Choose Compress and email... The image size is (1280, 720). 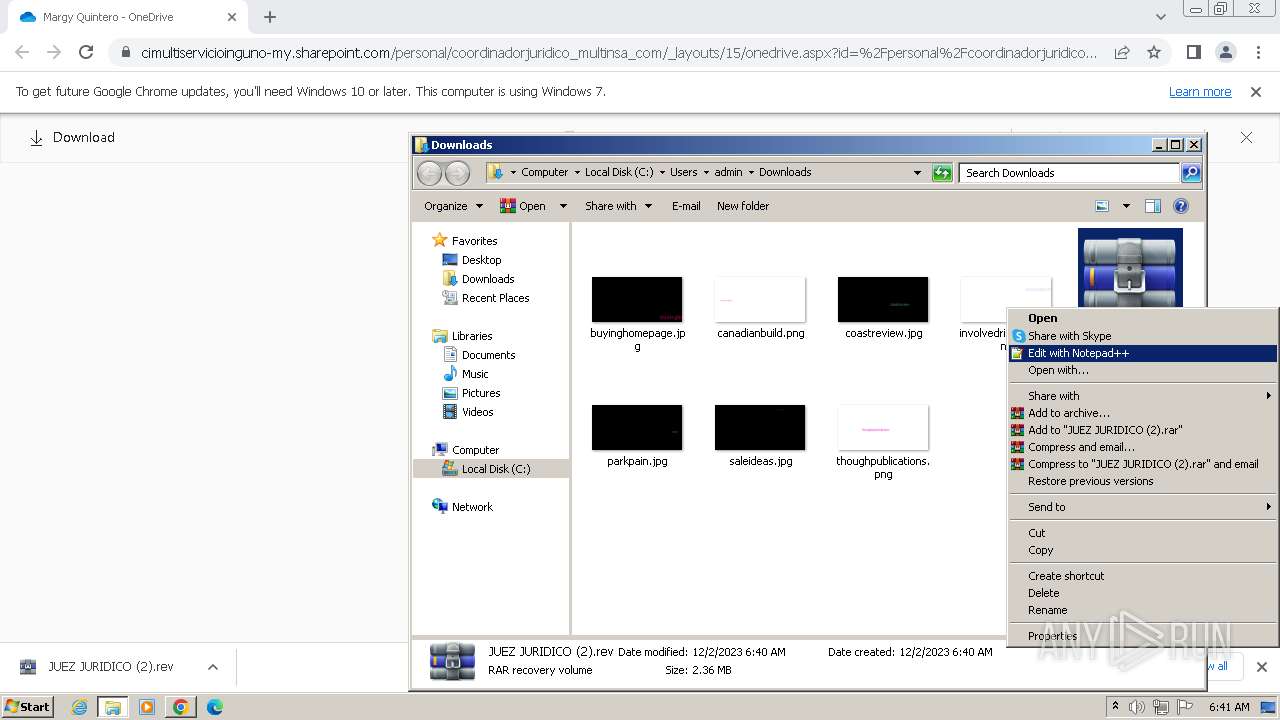point(1143,447)
